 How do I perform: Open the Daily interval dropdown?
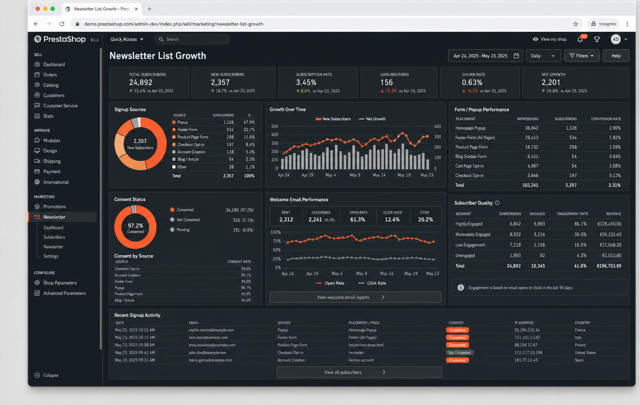542,56
